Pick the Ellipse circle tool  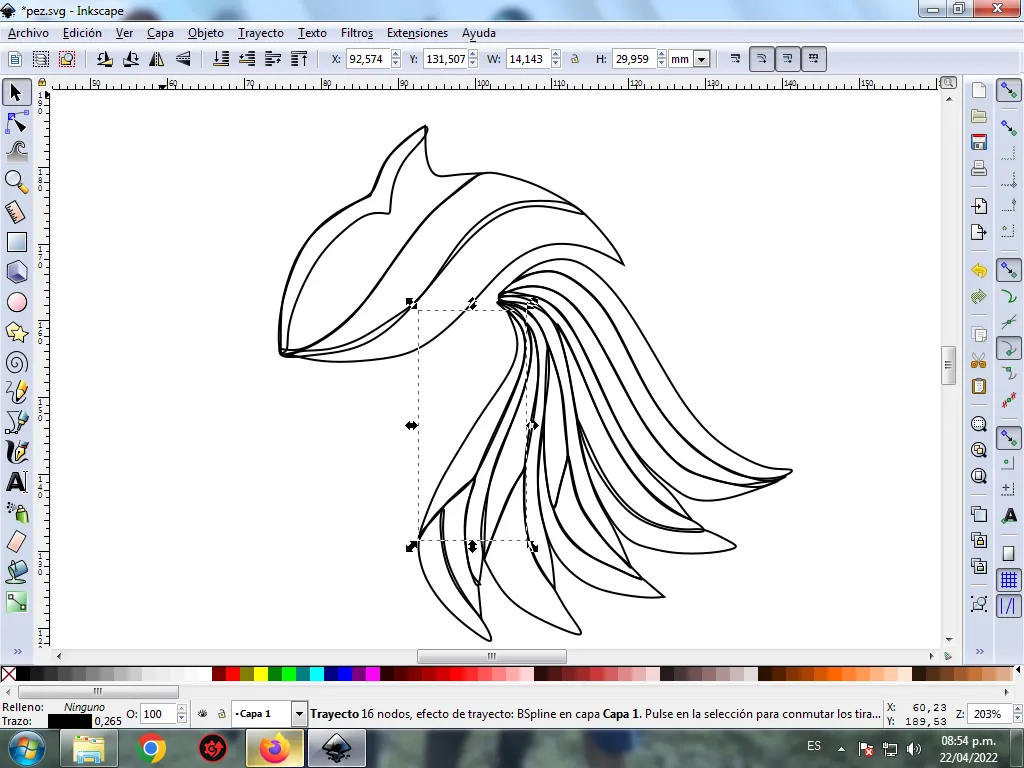pyautogui.click(x=16, y=302)
